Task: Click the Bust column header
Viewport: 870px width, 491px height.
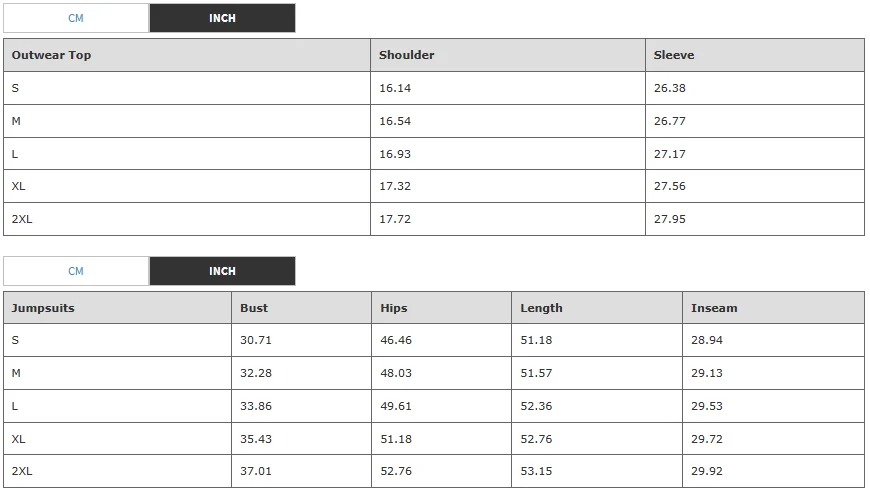Action: [x=254, y=308]
